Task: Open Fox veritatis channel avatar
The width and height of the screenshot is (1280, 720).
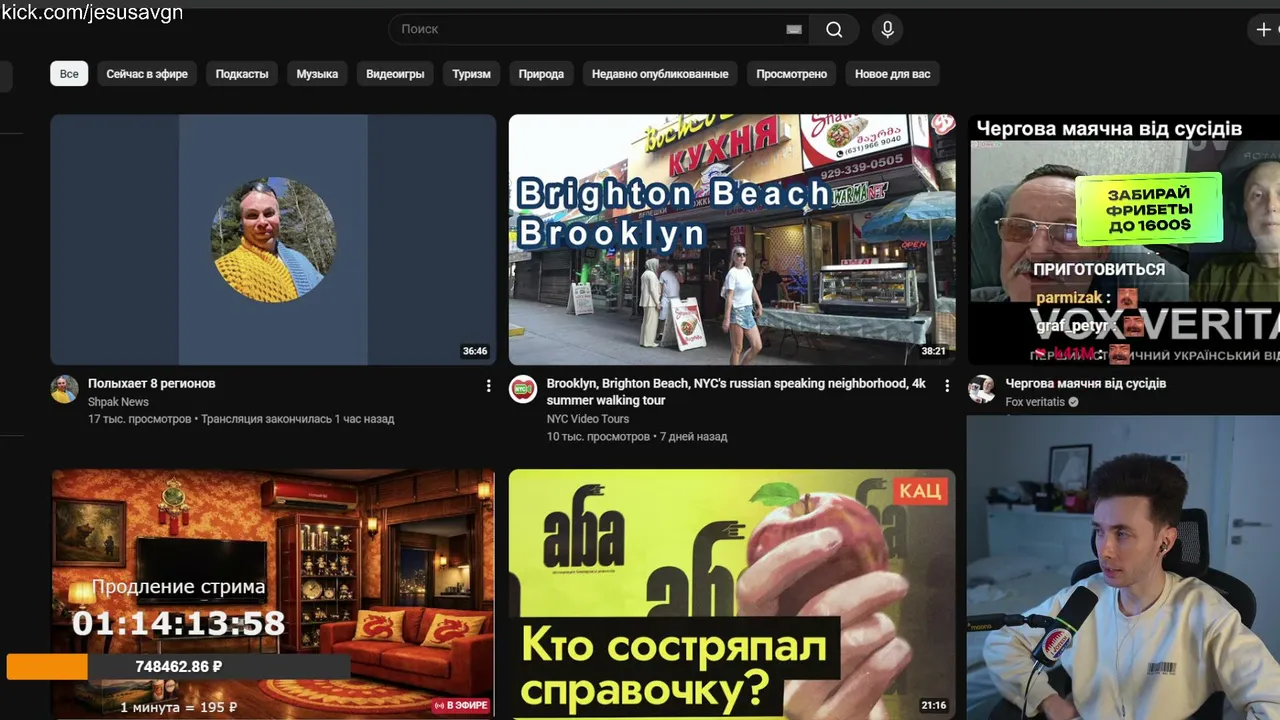Action: (x=982, y=390)
